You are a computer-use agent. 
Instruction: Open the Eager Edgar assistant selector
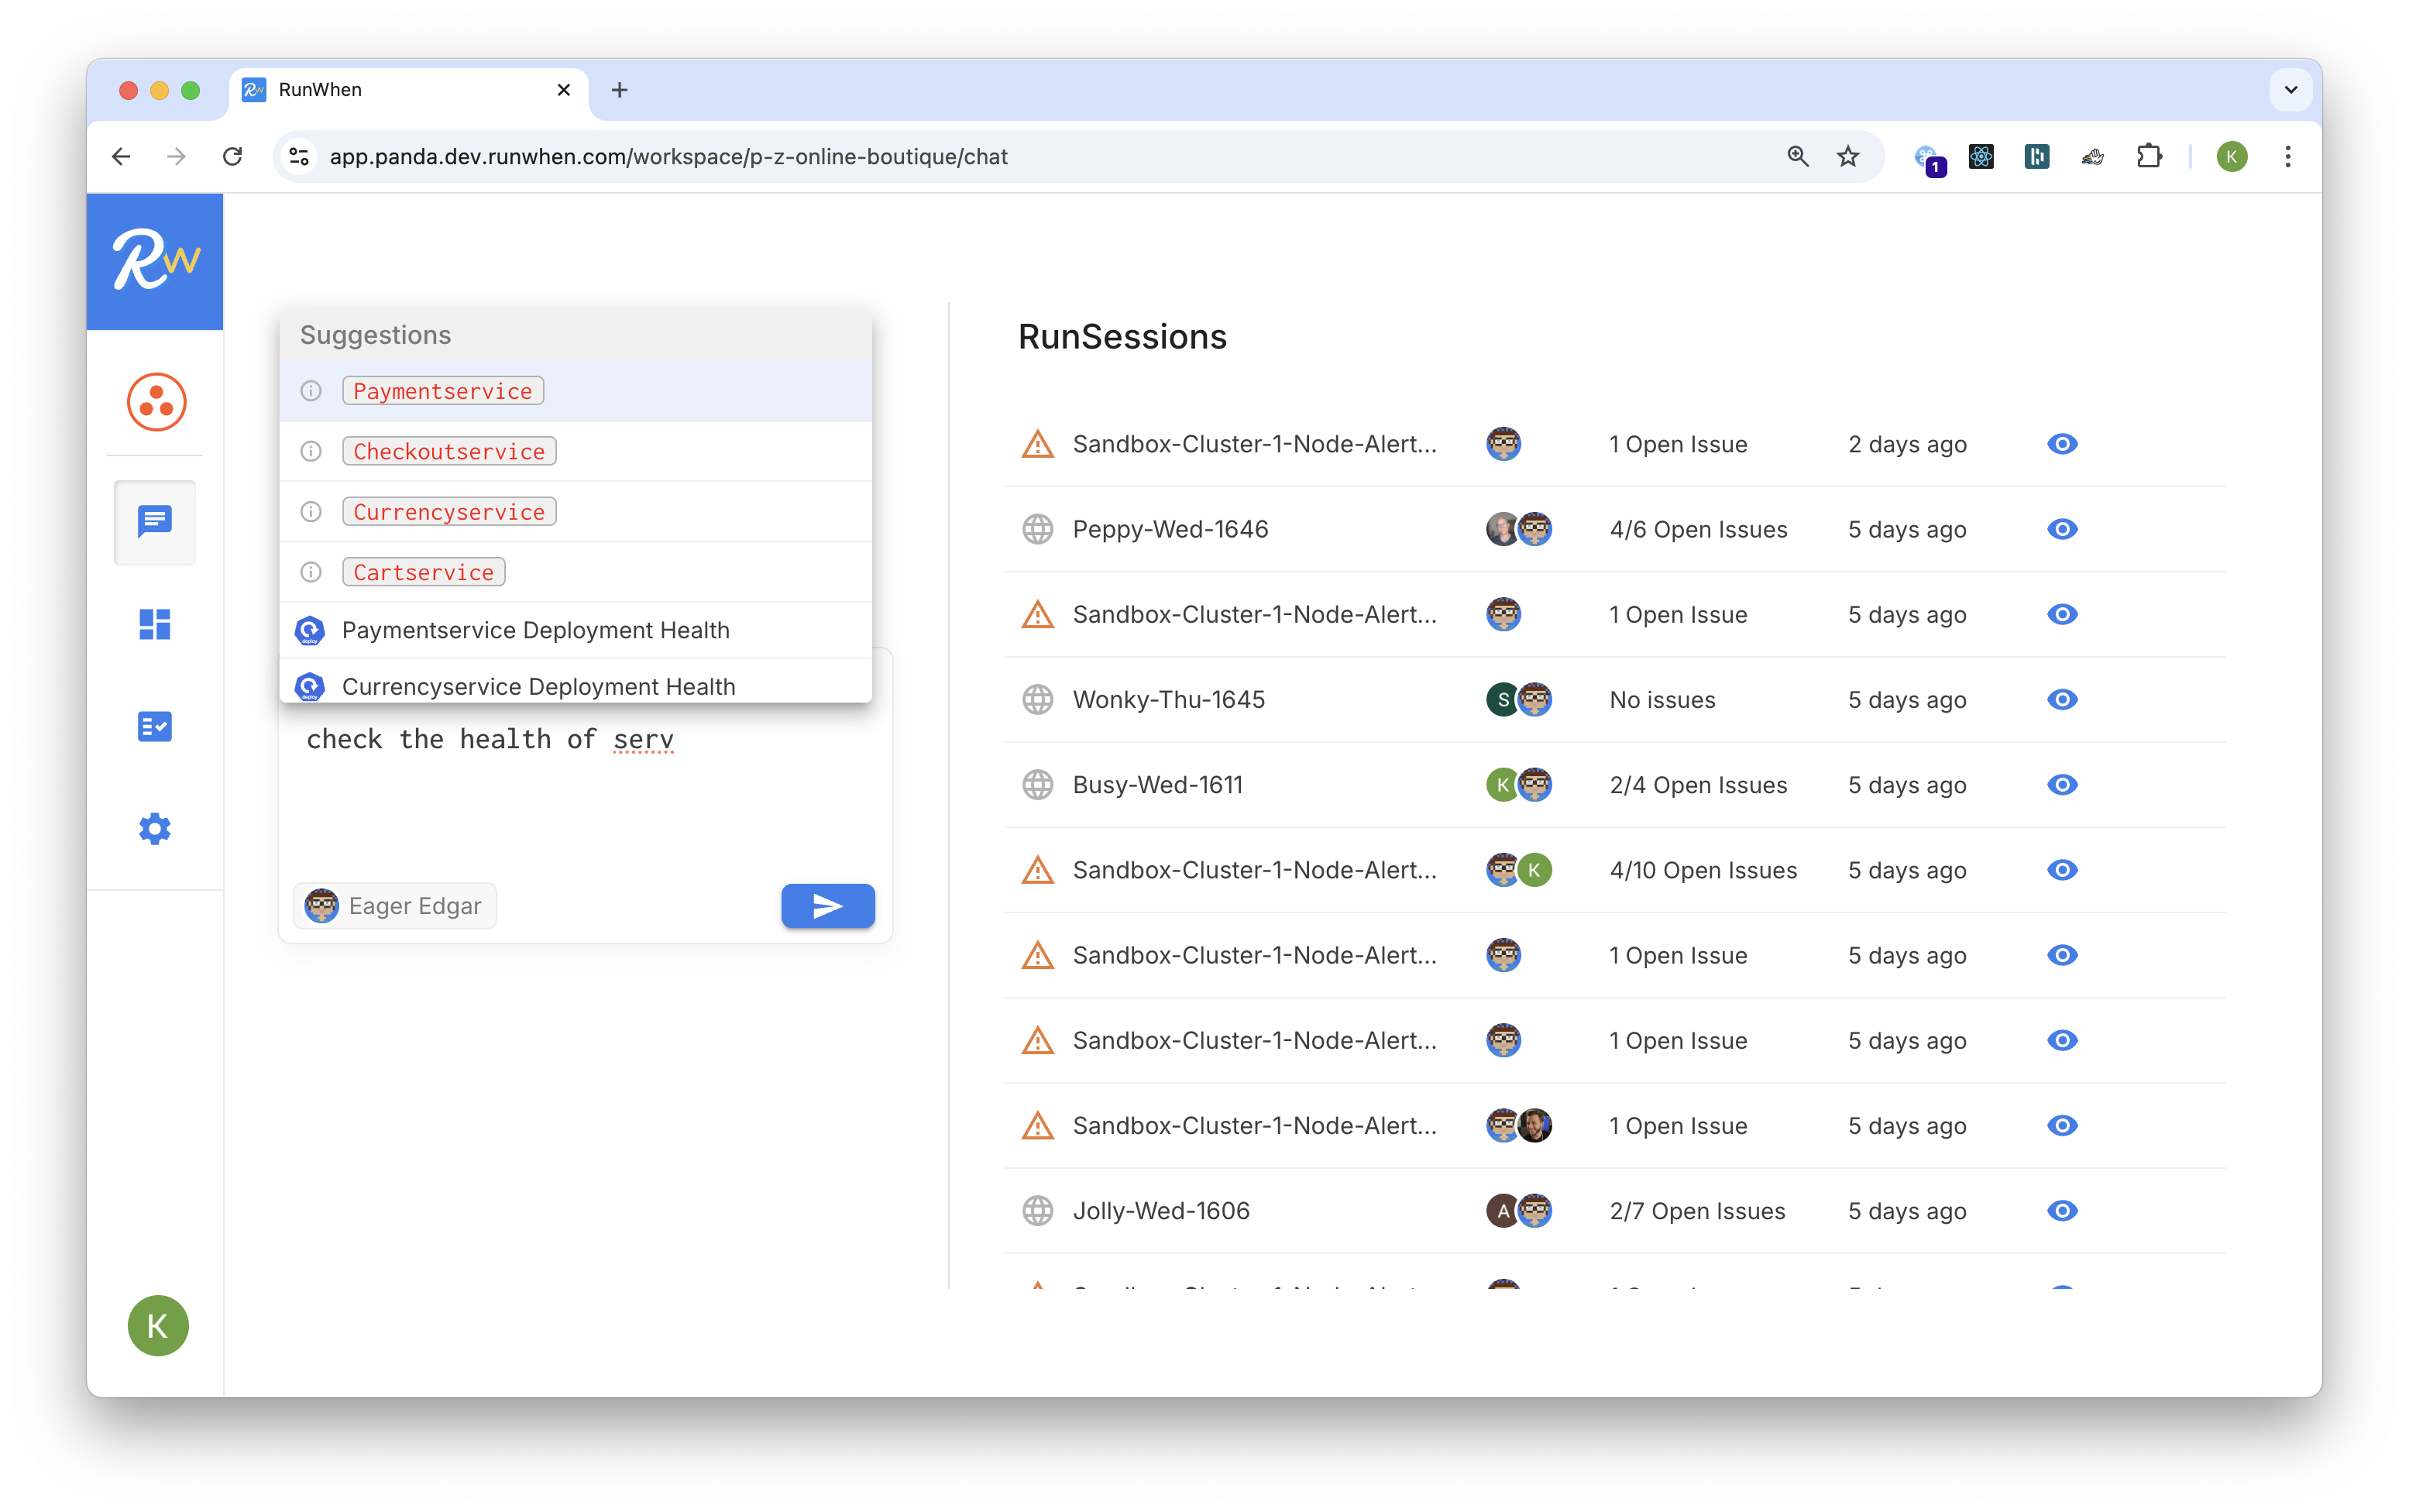[x=395, y=906]
